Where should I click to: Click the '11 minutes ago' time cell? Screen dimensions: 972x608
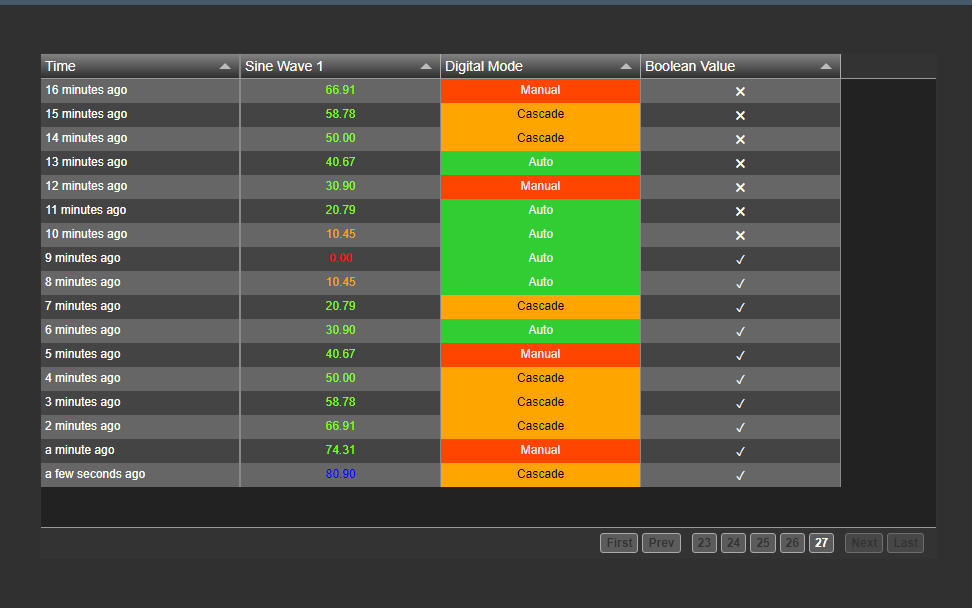coord(141,211)
